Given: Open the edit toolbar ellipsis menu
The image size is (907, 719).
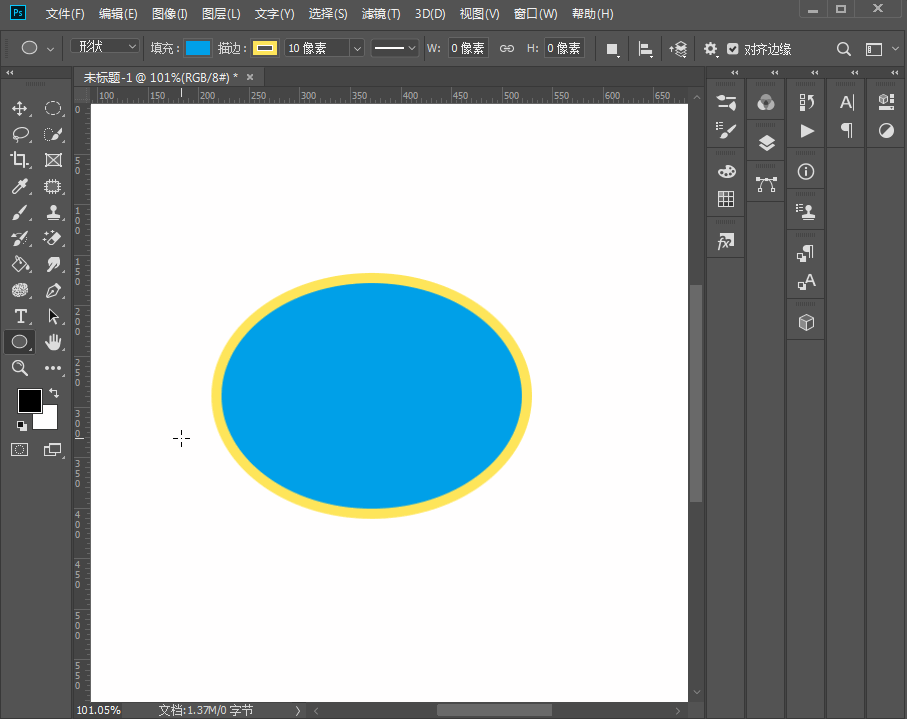Looking at the screenshot, I should tap(53, 368).
